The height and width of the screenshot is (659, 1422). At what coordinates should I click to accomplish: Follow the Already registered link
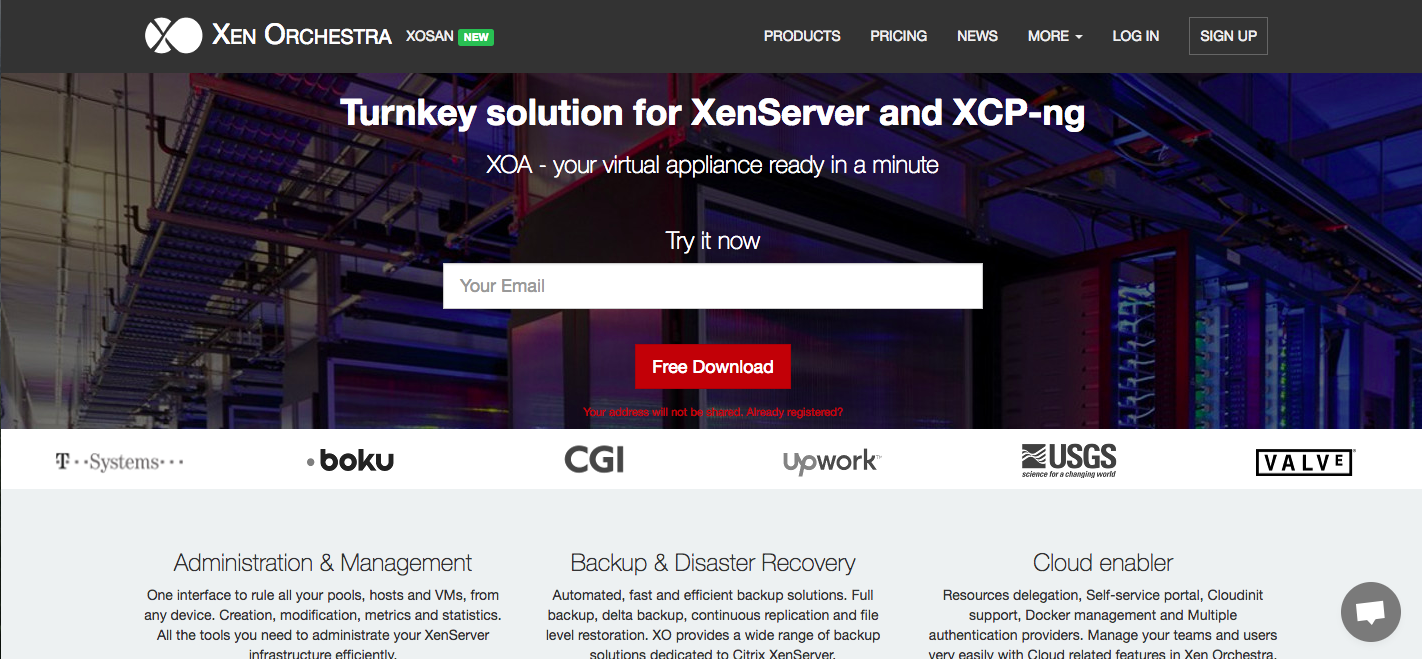pos(794,412)
